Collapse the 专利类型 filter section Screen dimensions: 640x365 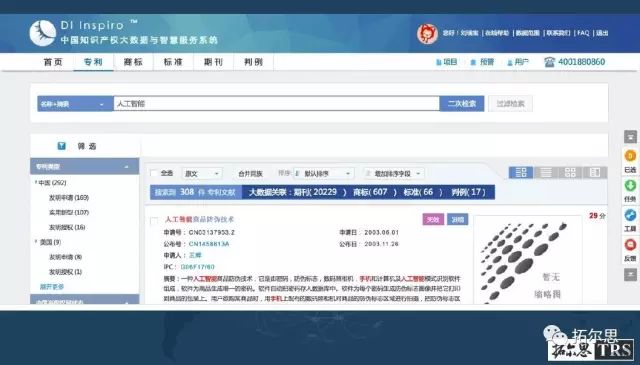[127, 167]
